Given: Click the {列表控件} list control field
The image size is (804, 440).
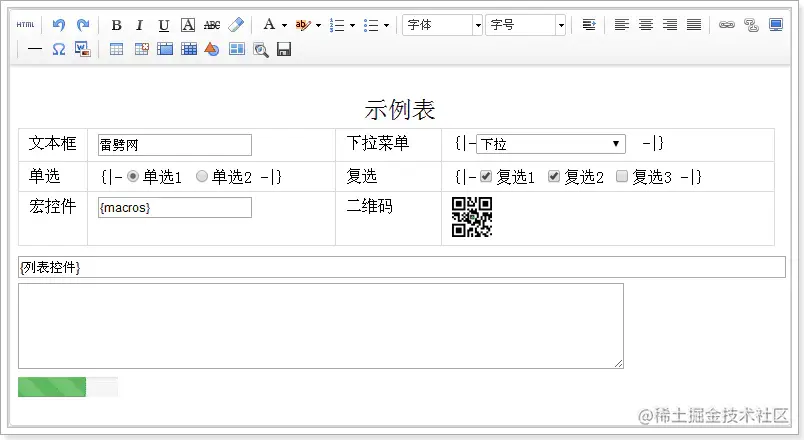Looking at the screenshot, I should click(x=402, y=267).
